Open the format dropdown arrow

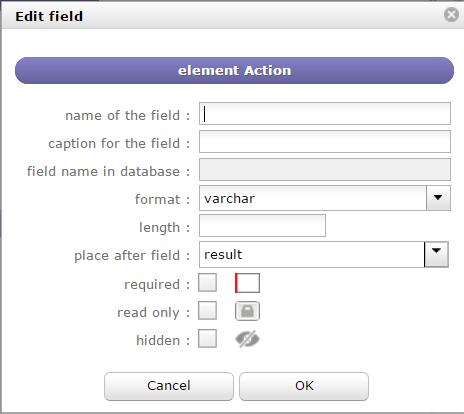tap(438, 198)
